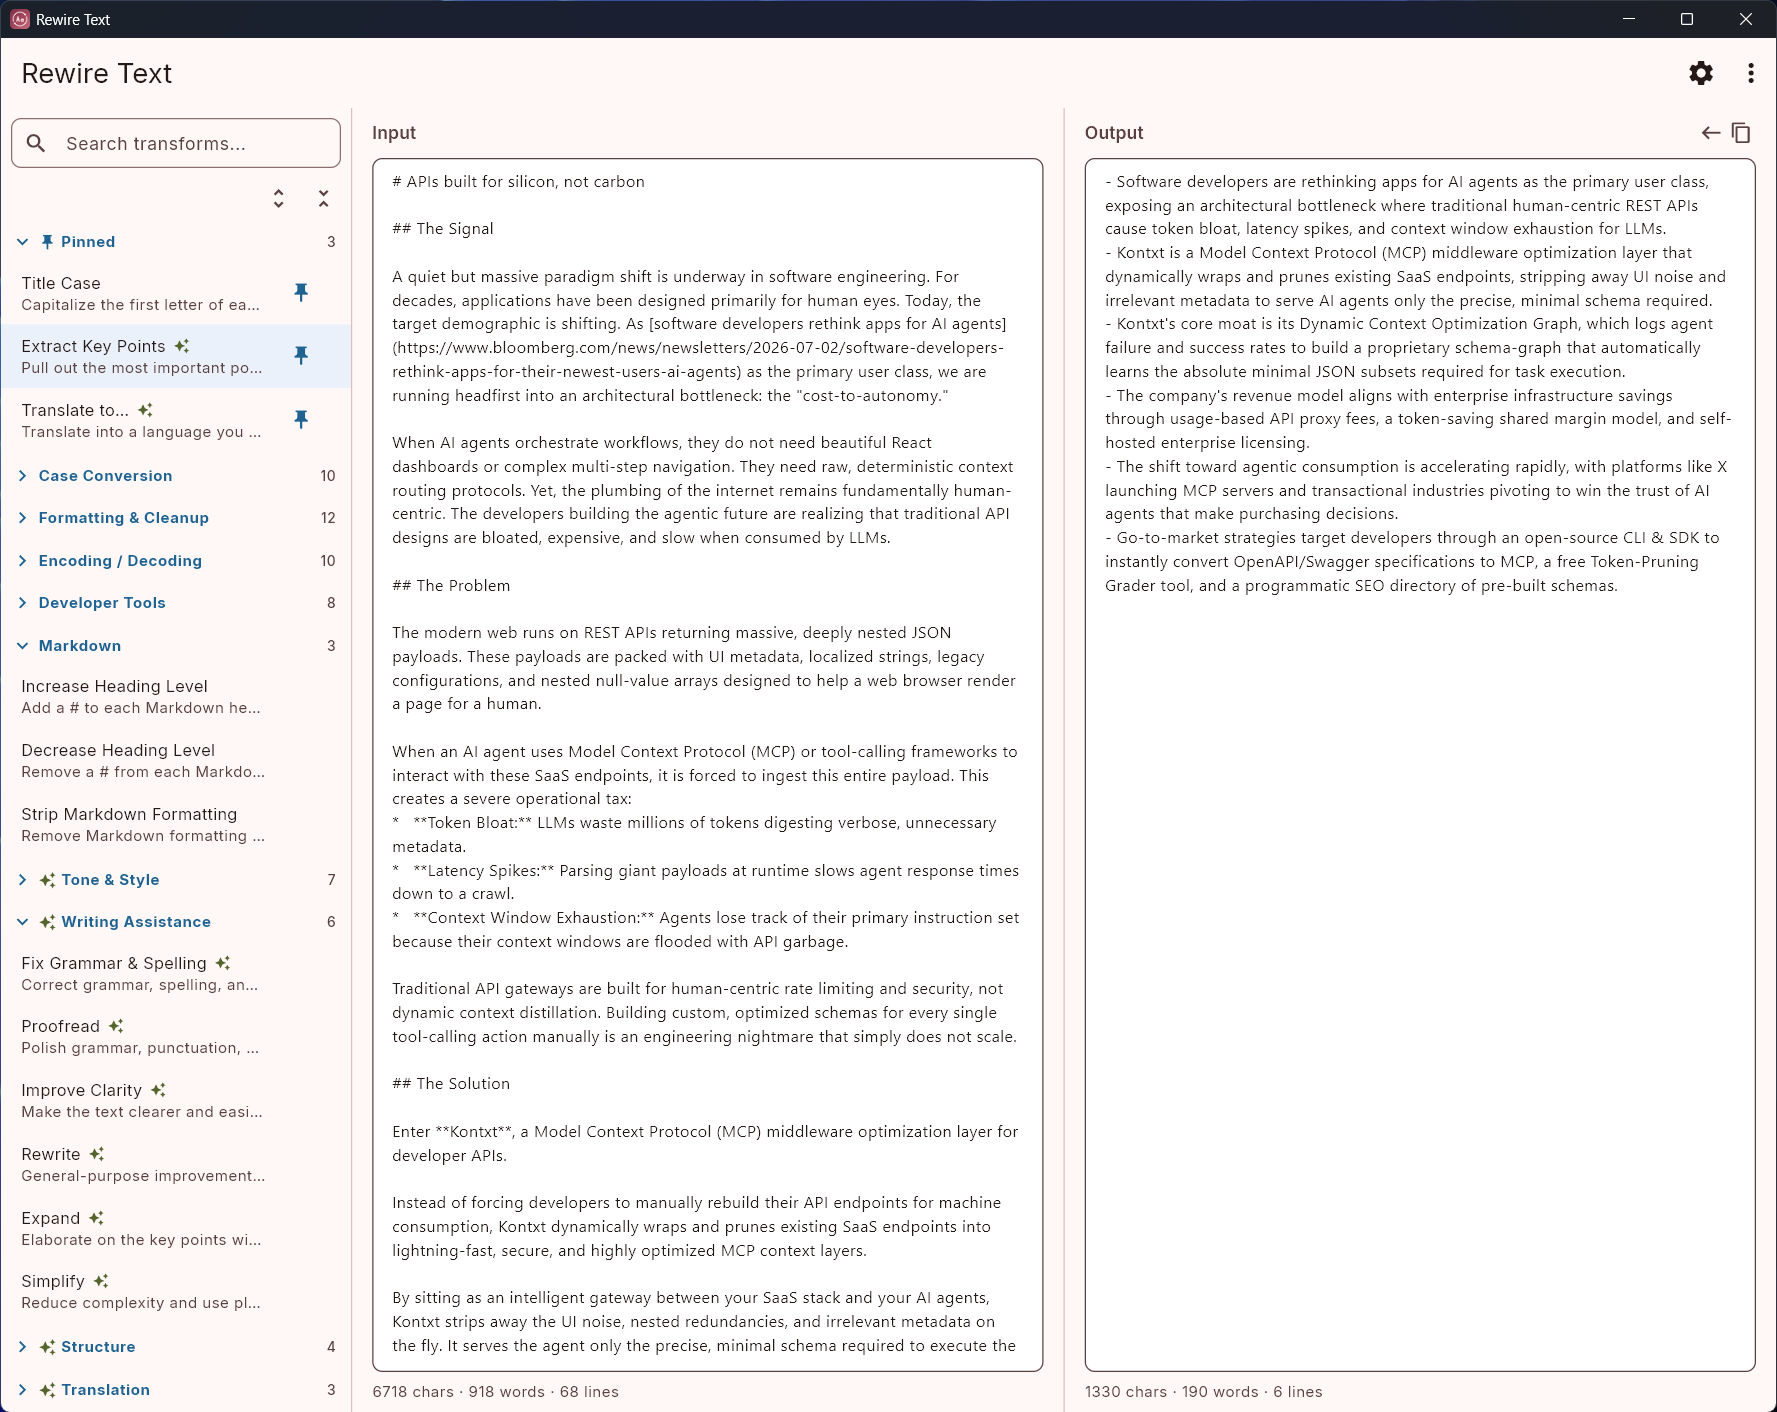Click the search magnifier icon
Image resolution: width=1777 pixels, height=1412 pixels.
(36, 143)
